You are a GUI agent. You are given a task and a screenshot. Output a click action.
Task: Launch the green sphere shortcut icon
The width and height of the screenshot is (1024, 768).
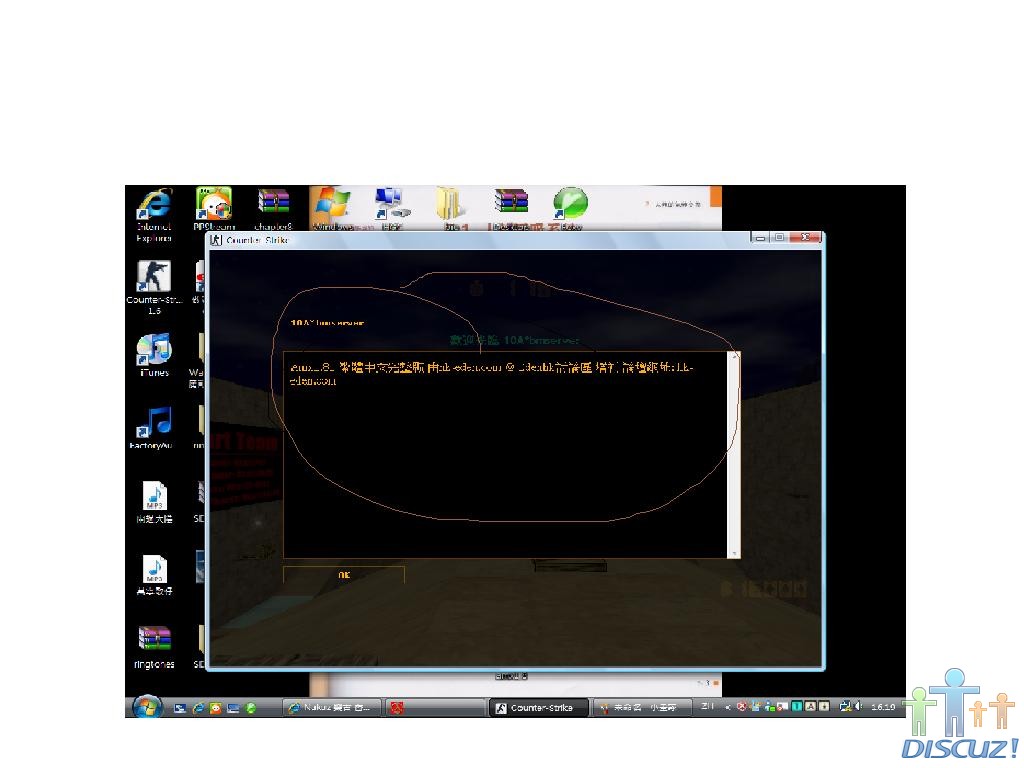click(x=570, y=203)
